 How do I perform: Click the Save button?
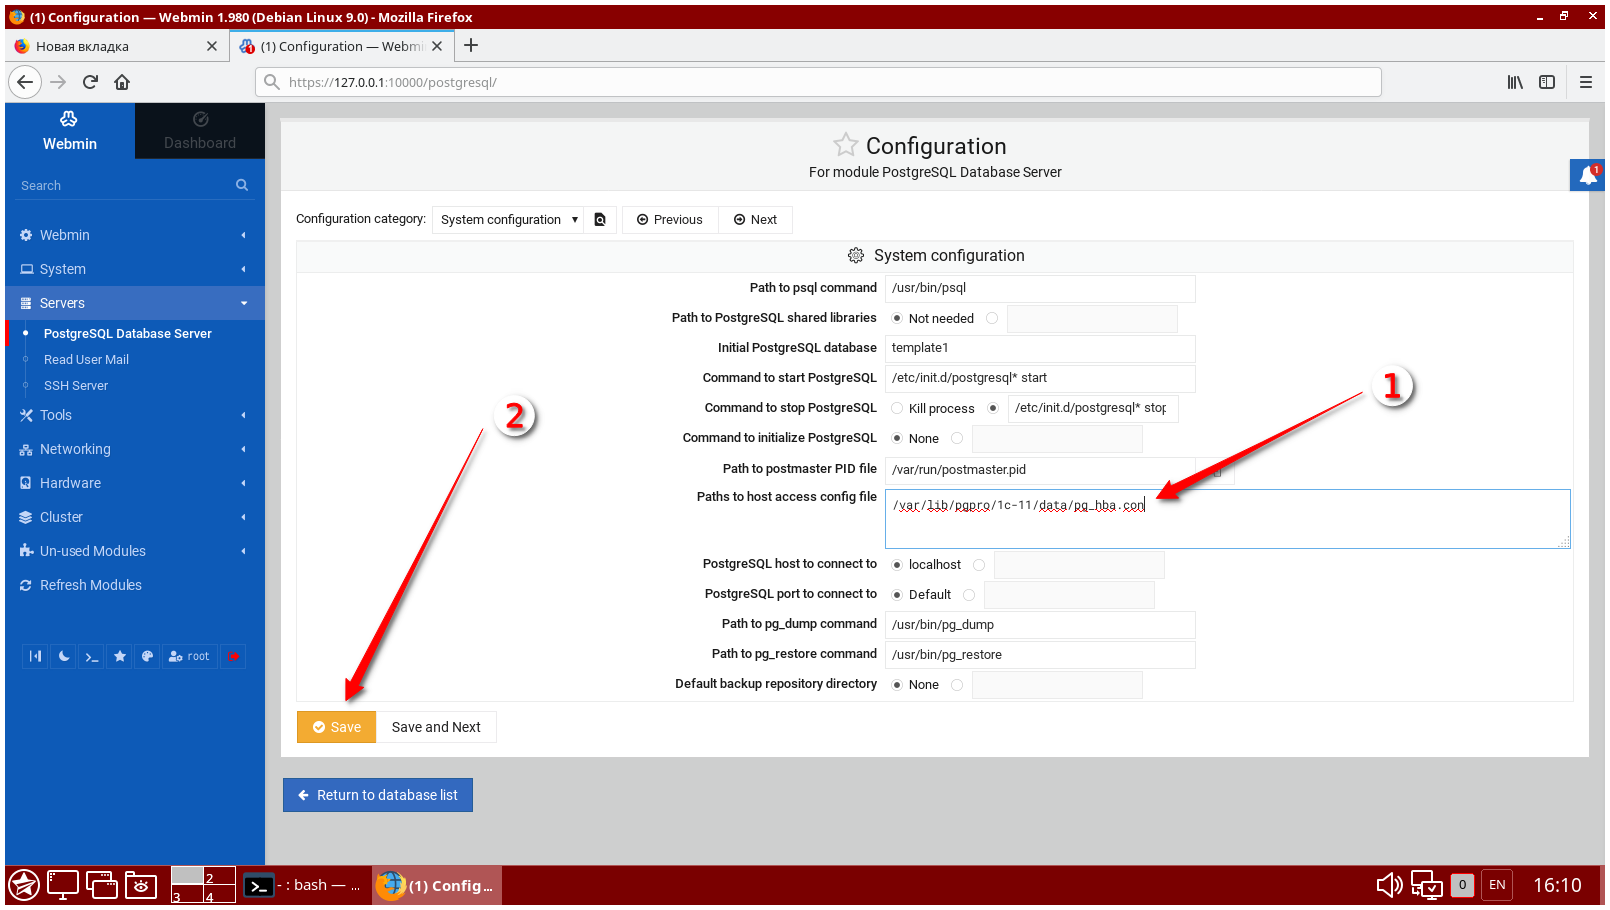tap(337, 727)
